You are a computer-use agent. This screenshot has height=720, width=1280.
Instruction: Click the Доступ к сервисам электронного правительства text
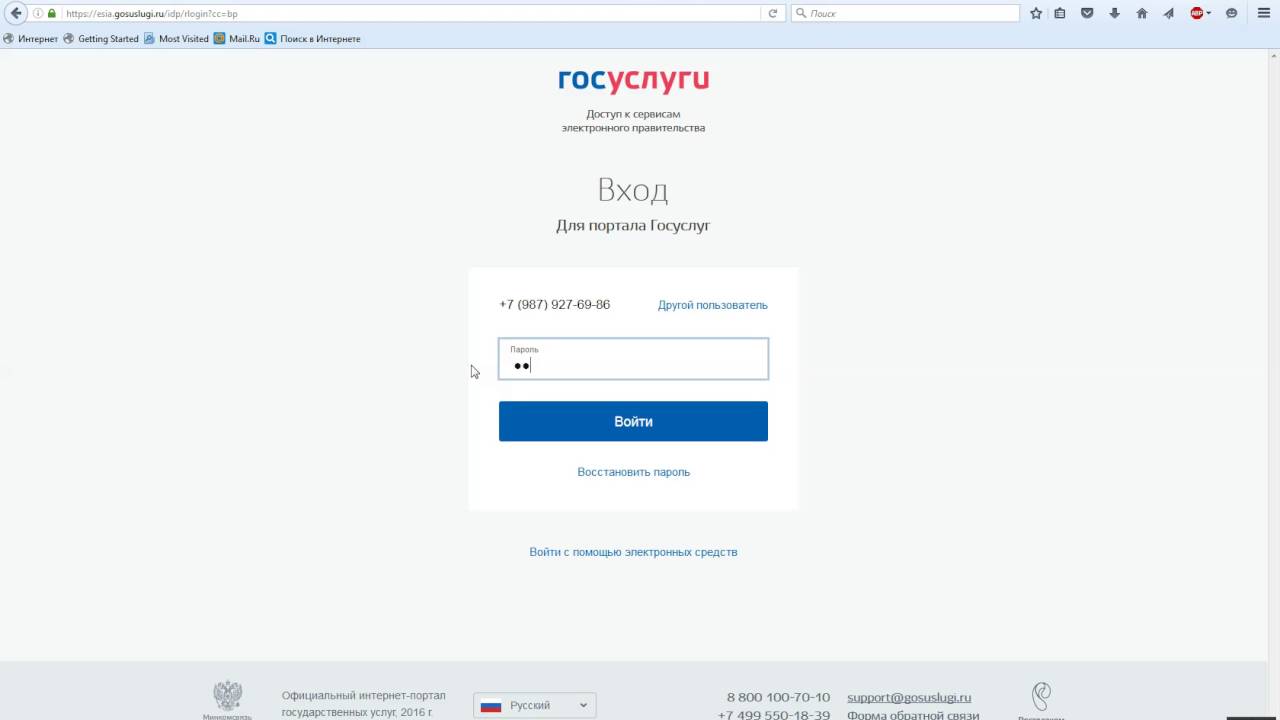coord(633,121)
